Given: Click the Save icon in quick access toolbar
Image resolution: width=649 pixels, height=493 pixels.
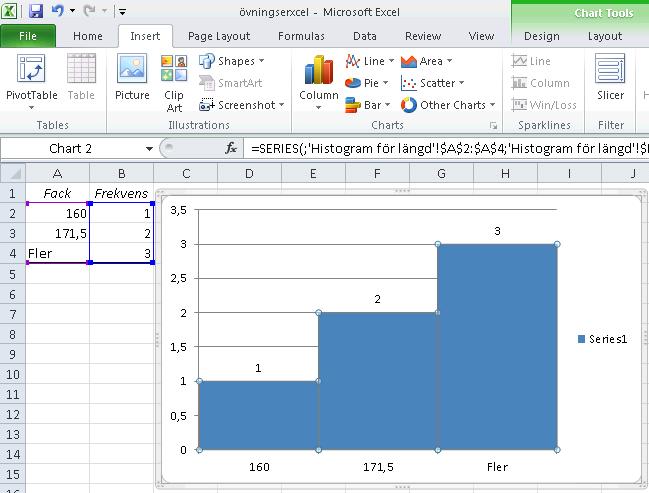Looking at the screenshot, I should pos(36,11).
